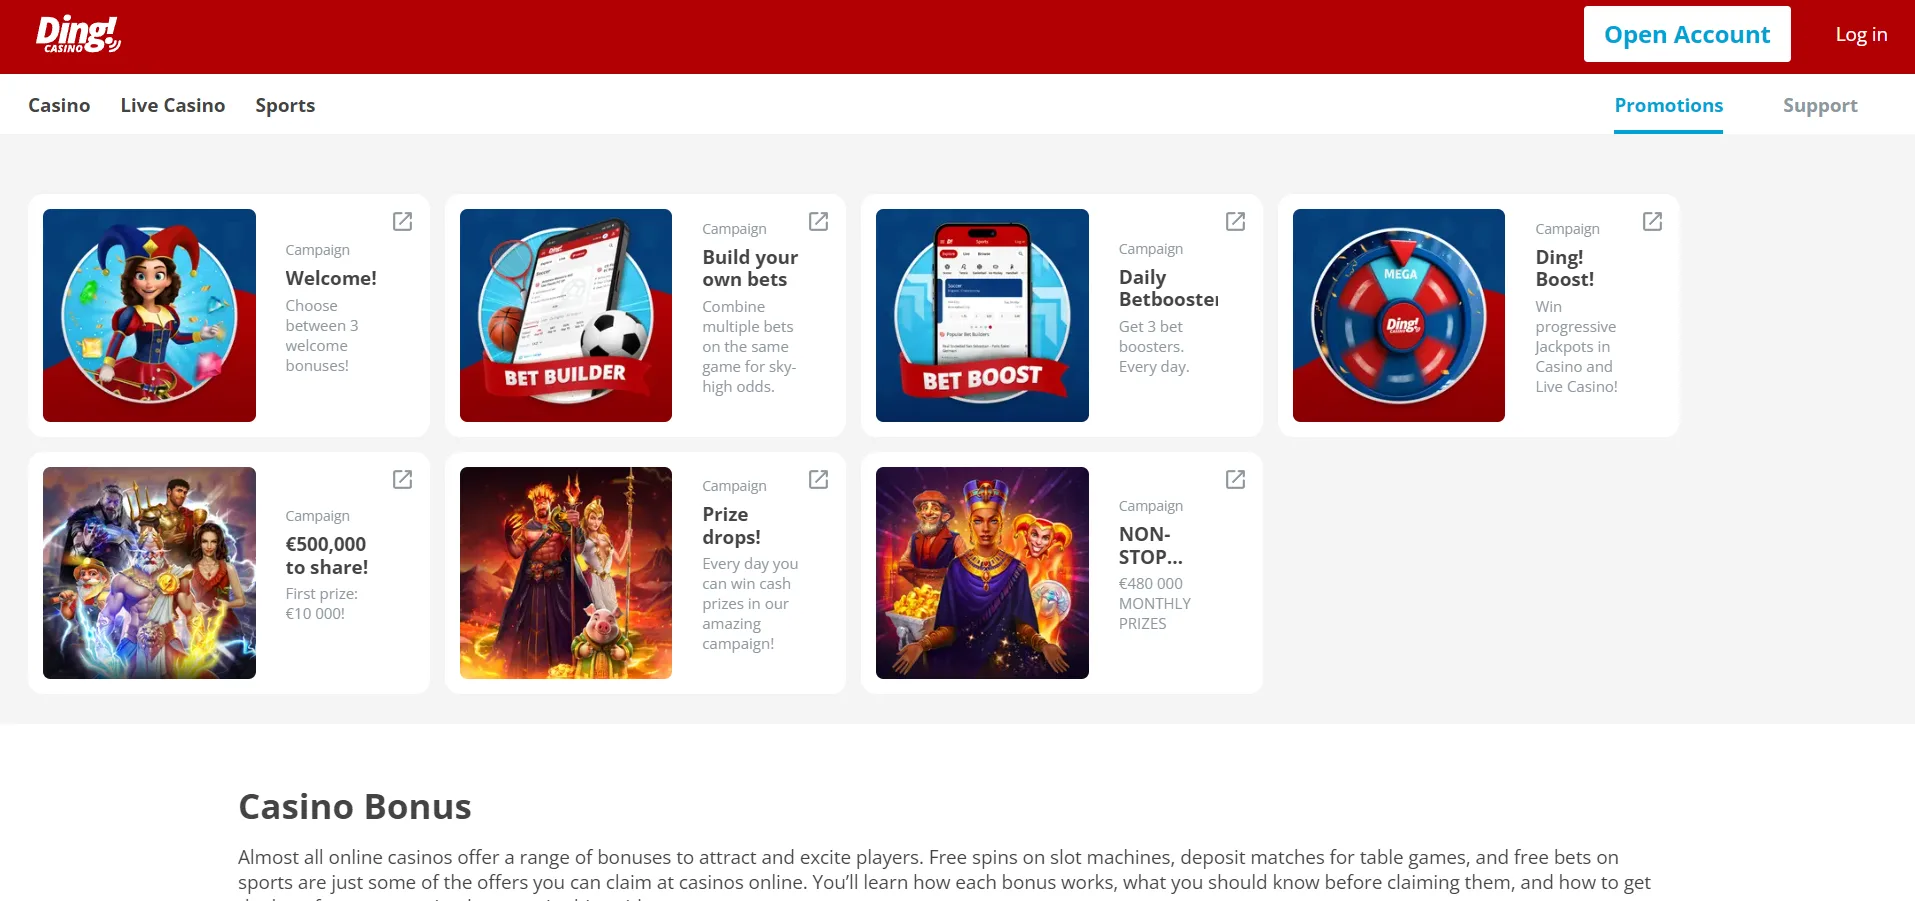
Task: Open the Bet Builder campaign image
Action: coord(566,315)
